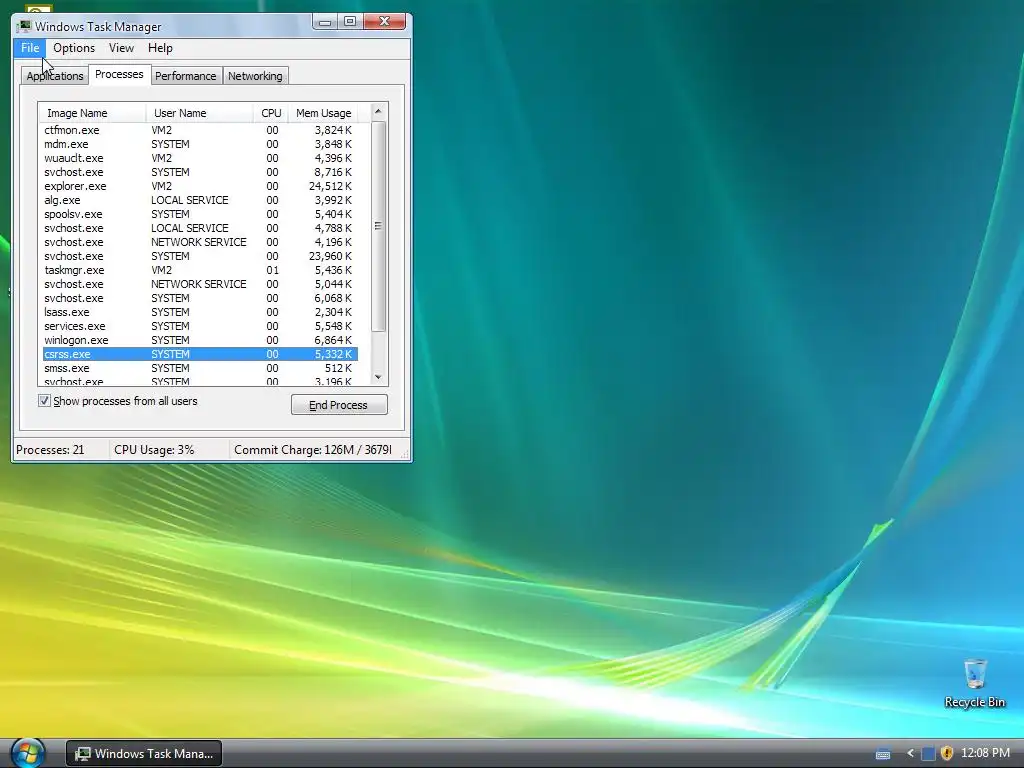
Task: Open the Recycle Bin on the desktop
Action: [974, 683]
